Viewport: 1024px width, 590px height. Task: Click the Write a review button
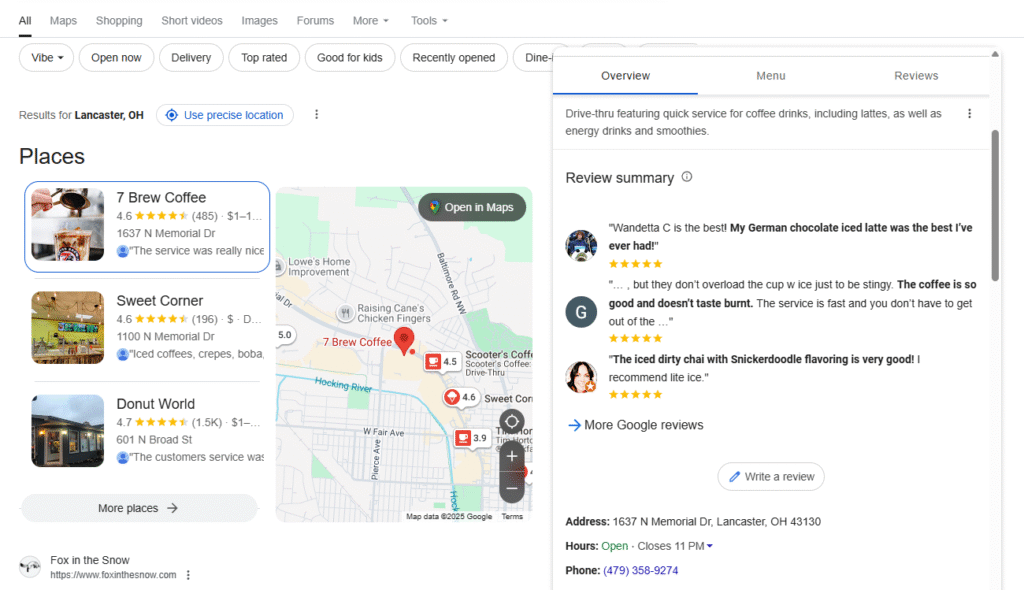pyautogui.click(x=770, y=477)
